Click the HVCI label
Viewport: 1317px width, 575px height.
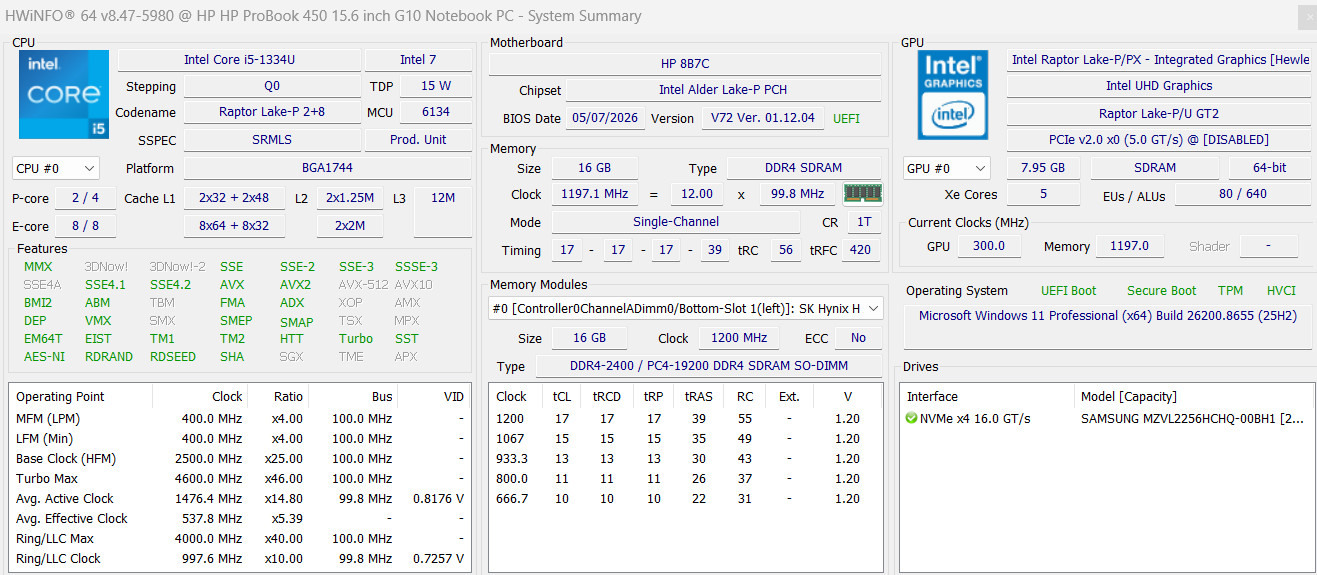pyautogui.click(x=1281, y=291)
